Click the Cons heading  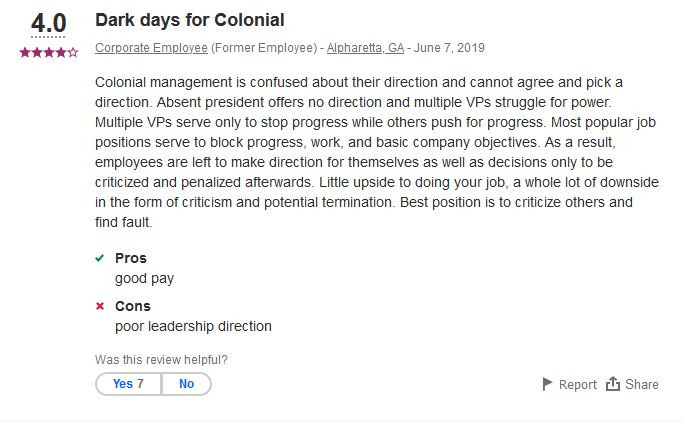(133, 306)
